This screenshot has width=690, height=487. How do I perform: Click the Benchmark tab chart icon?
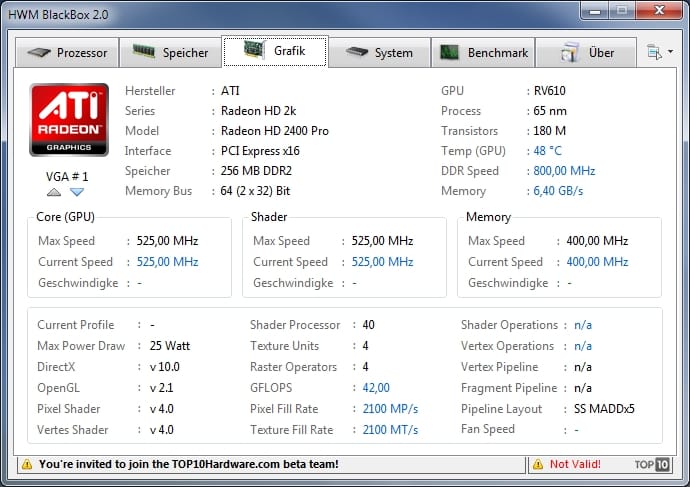(449, 52)
